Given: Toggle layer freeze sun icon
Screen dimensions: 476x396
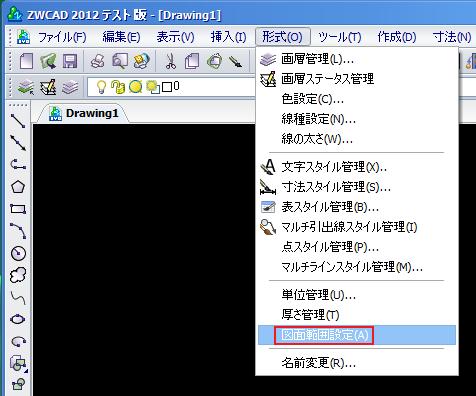Looking at the screenshot, I should click(136, 87).
